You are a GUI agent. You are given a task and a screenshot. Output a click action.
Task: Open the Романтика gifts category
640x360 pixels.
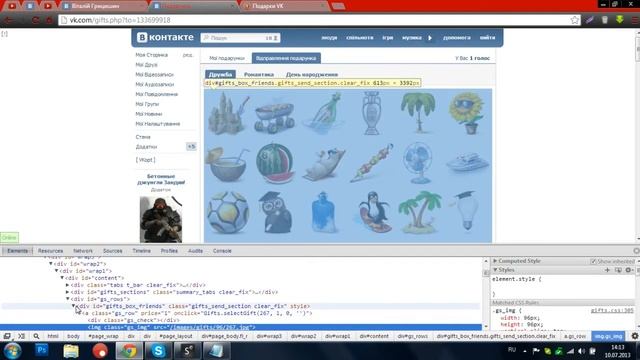click(x=259, y=75)
